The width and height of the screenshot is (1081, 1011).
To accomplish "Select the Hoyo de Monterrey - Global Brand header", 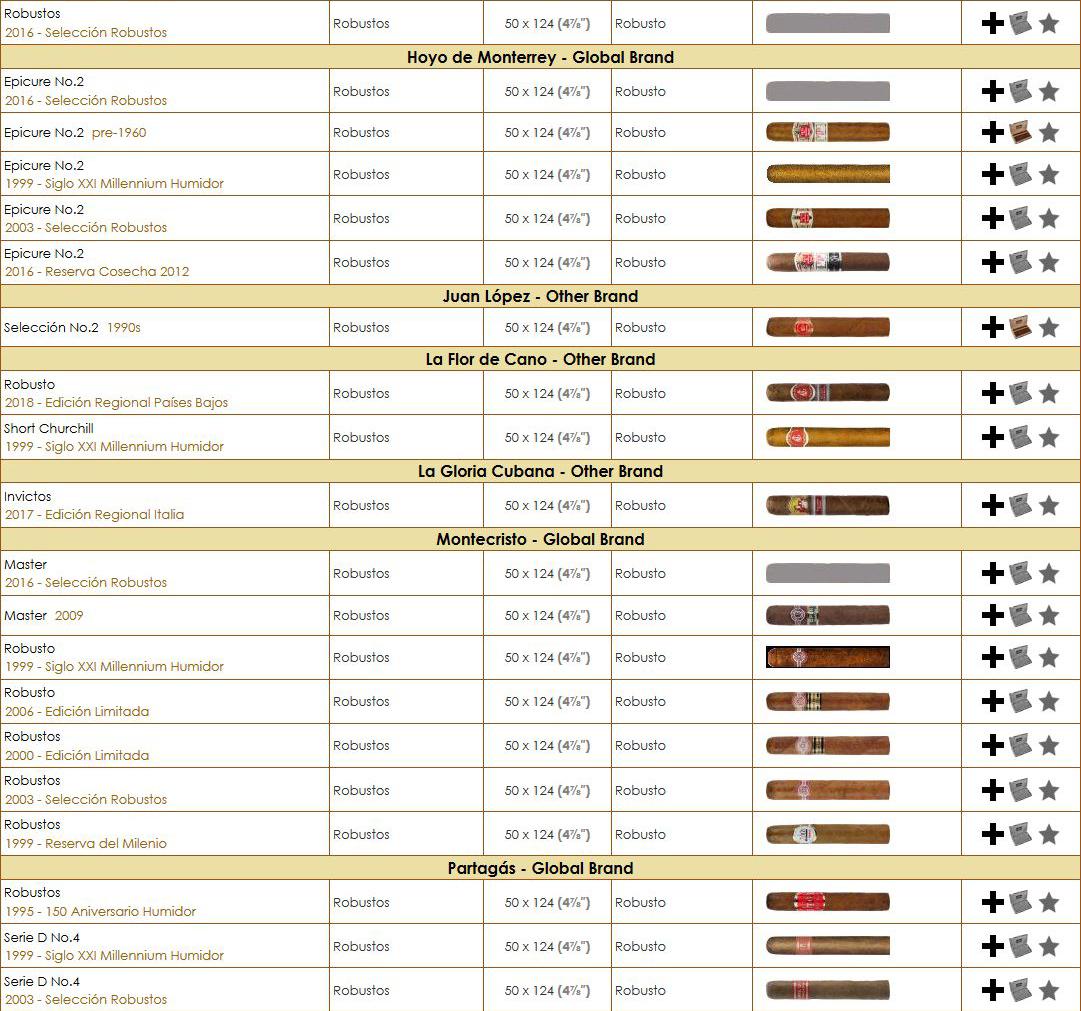I will click(540, 57).
